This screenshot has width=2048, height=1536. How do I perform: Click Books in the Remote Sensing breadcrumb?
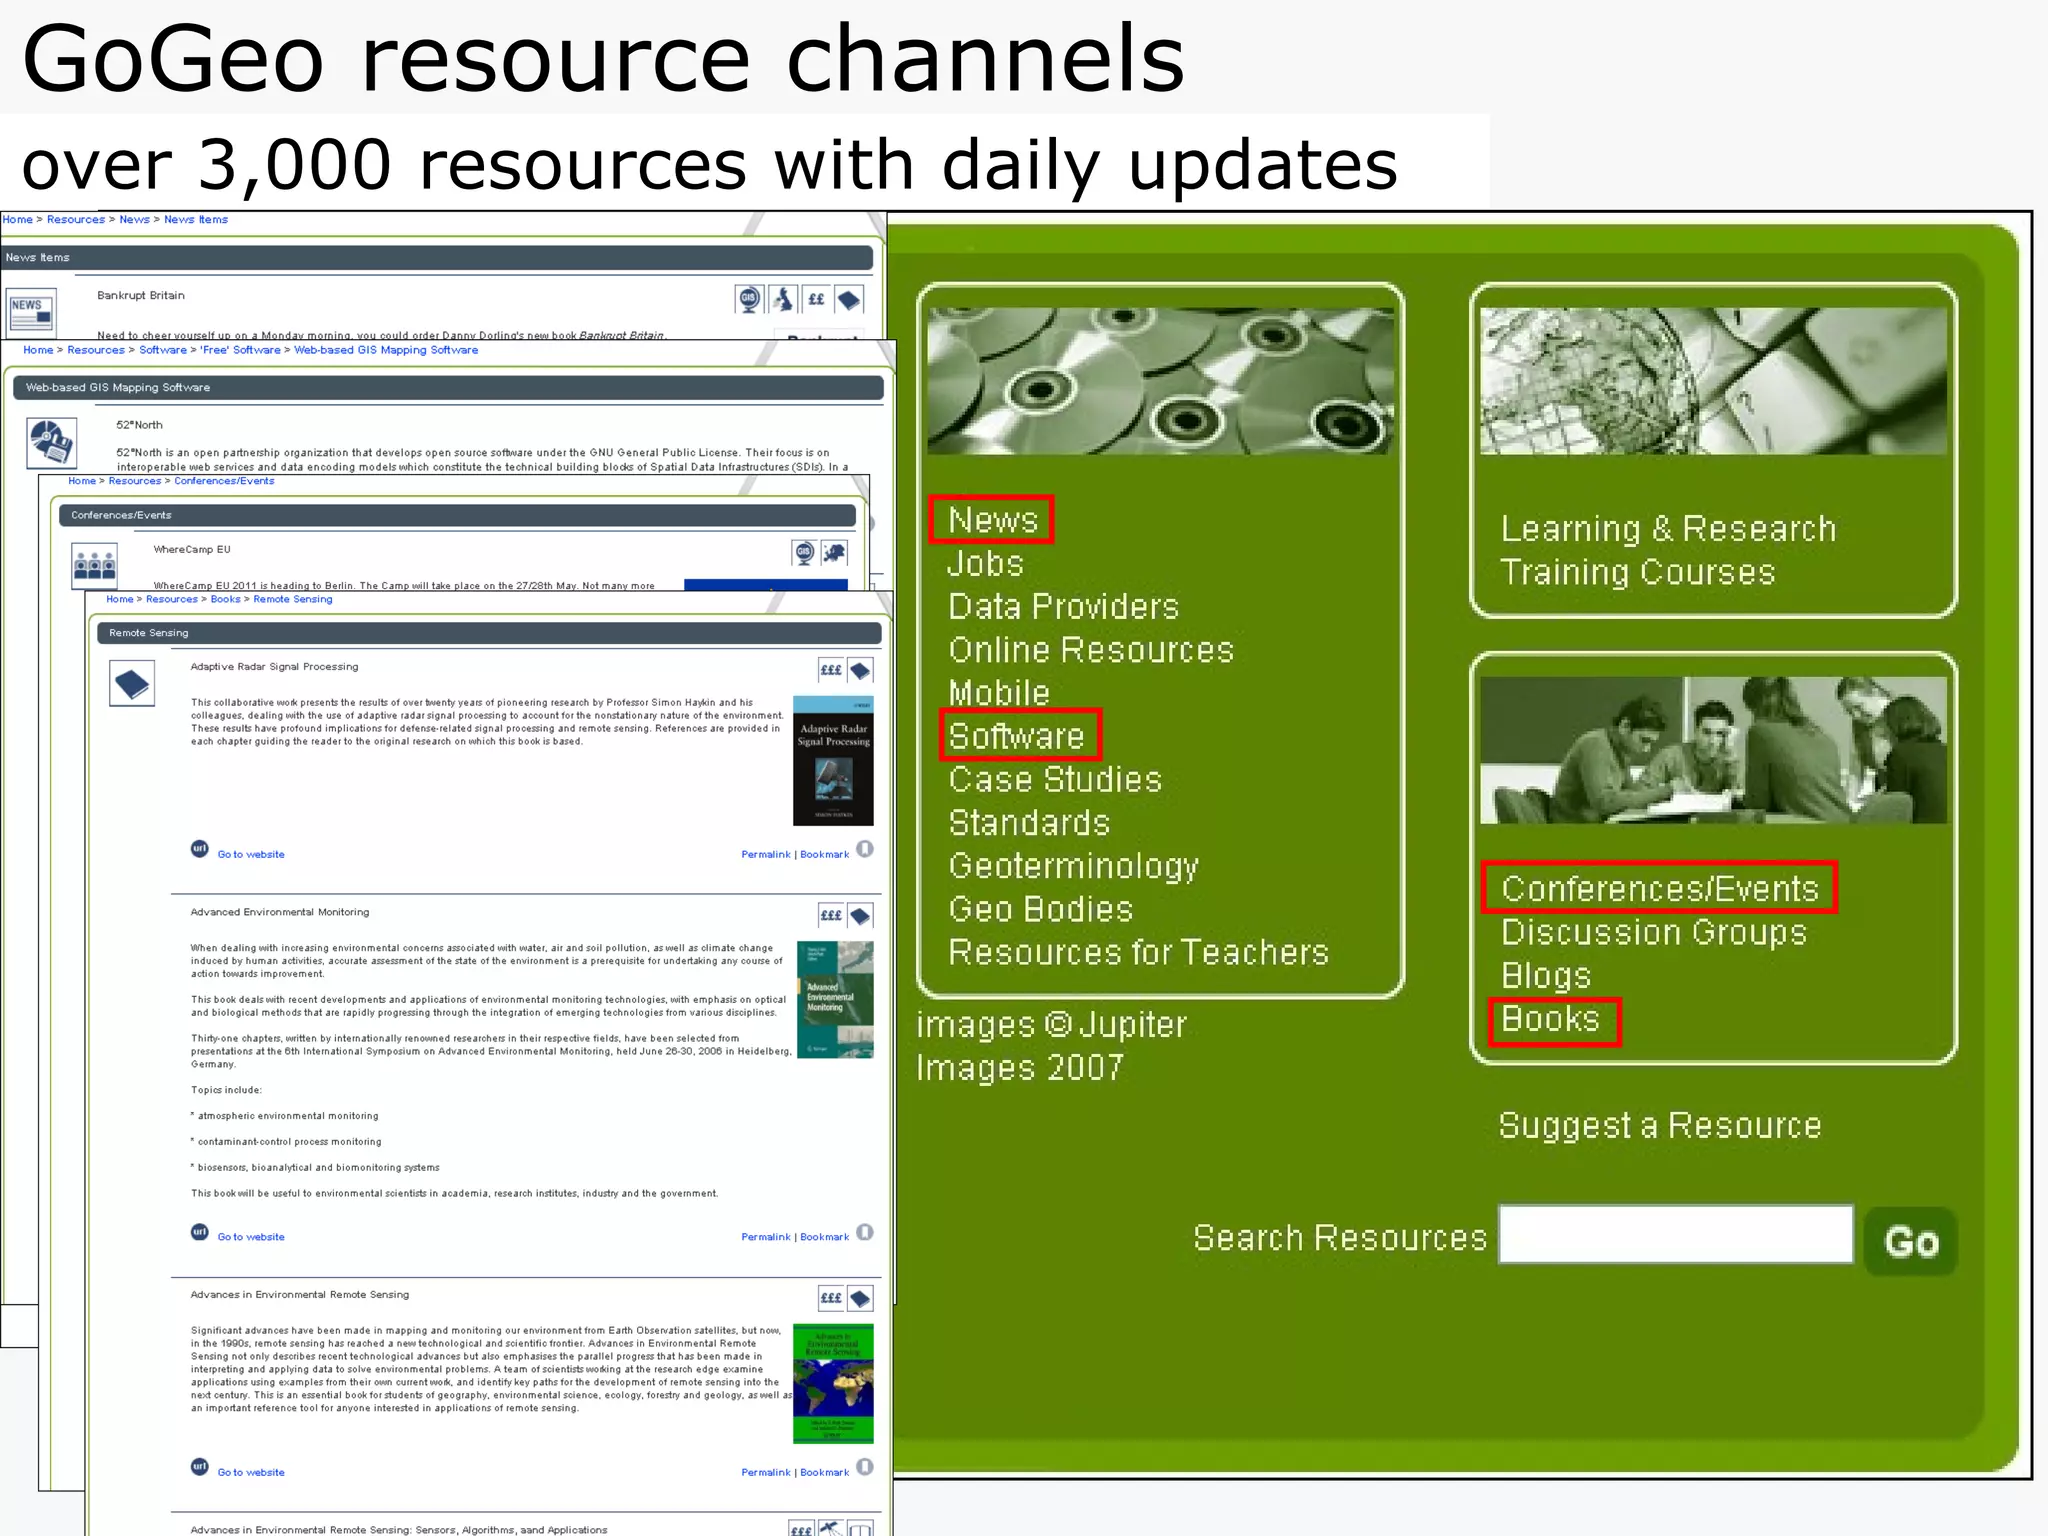tap(225, 600)
